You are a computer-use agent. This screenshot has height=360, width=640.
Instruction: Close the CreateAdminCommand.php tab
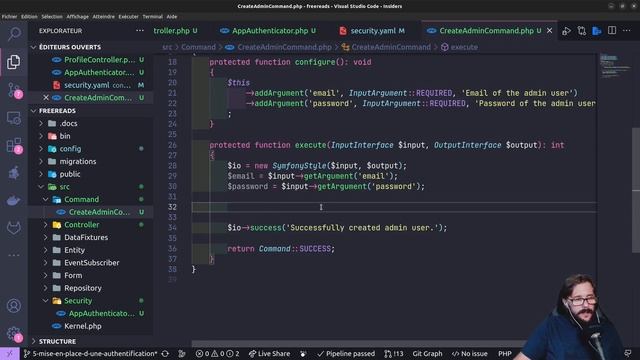550,31
